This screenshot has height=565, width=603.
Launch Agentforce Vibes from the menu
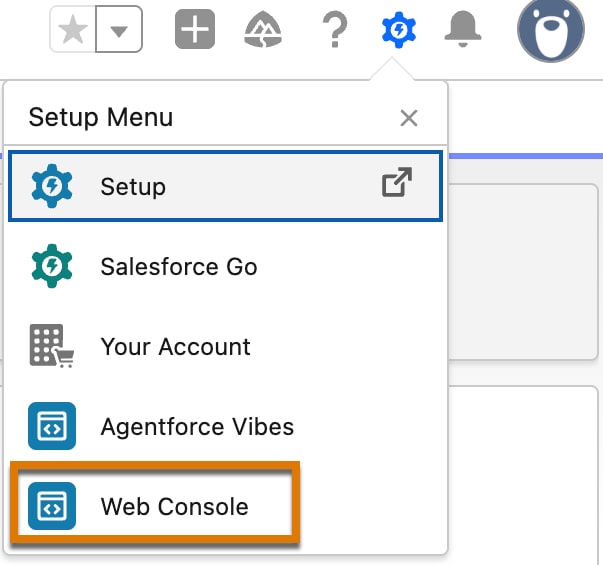pos(225,426)
